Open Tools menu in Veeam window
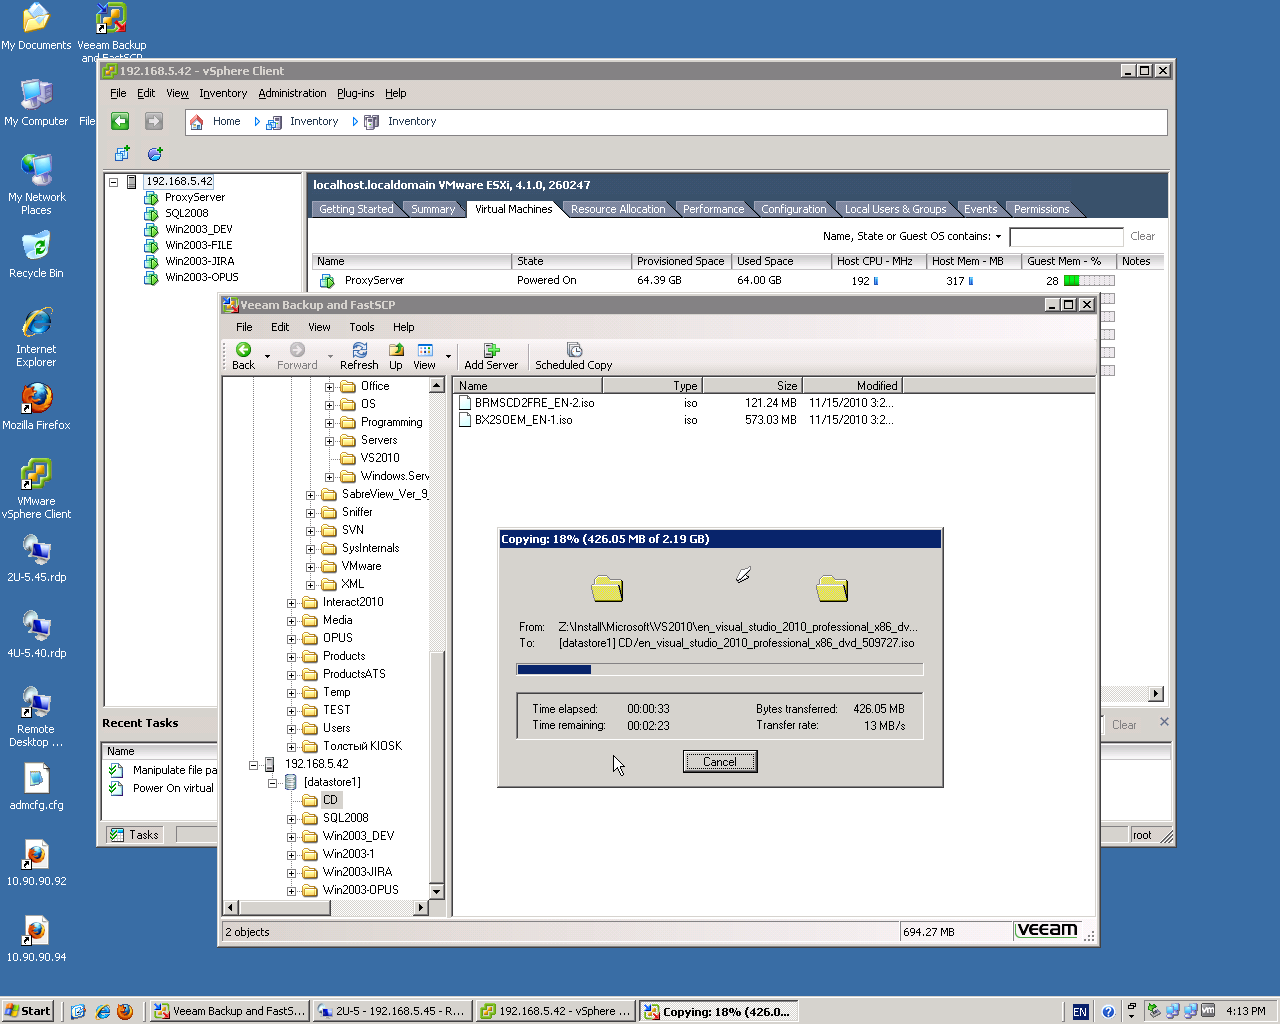Screen dimensions: 1280x1024 click(362, 327)
